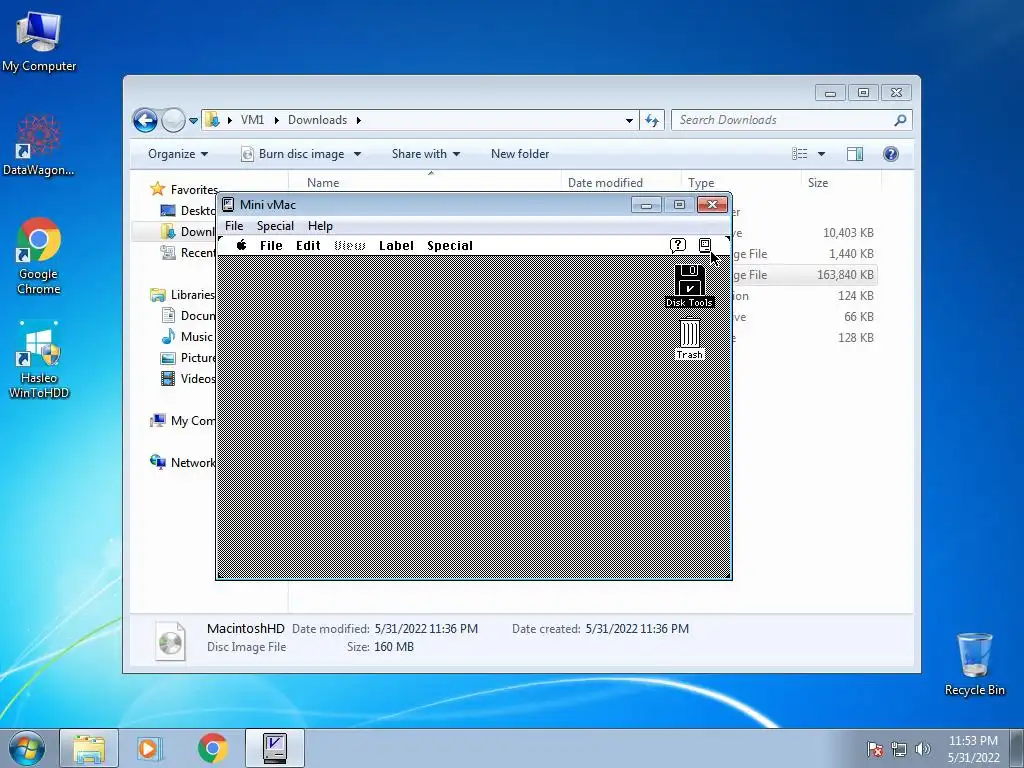
Task: Click Downloads in the address breadcrumb
Action: (317, 120)
